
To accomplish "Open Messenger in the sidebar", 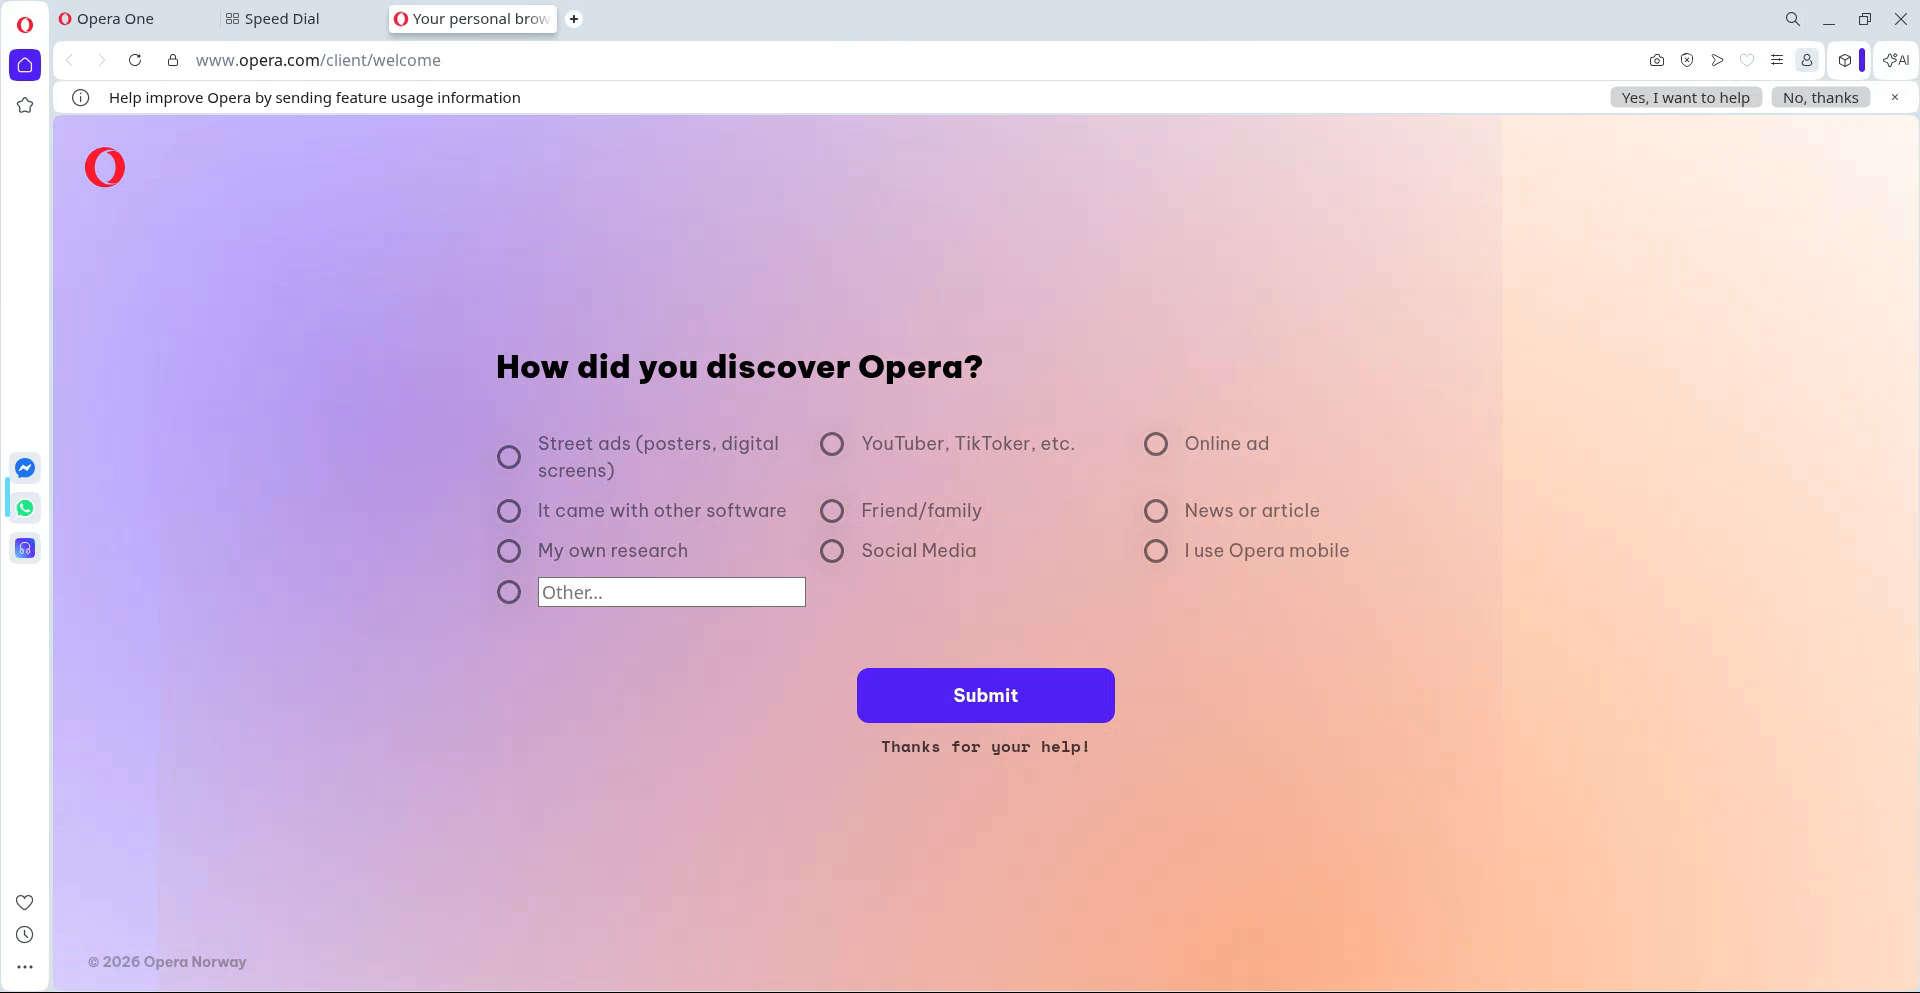I will pyautogui.click(x=25, y=468).
